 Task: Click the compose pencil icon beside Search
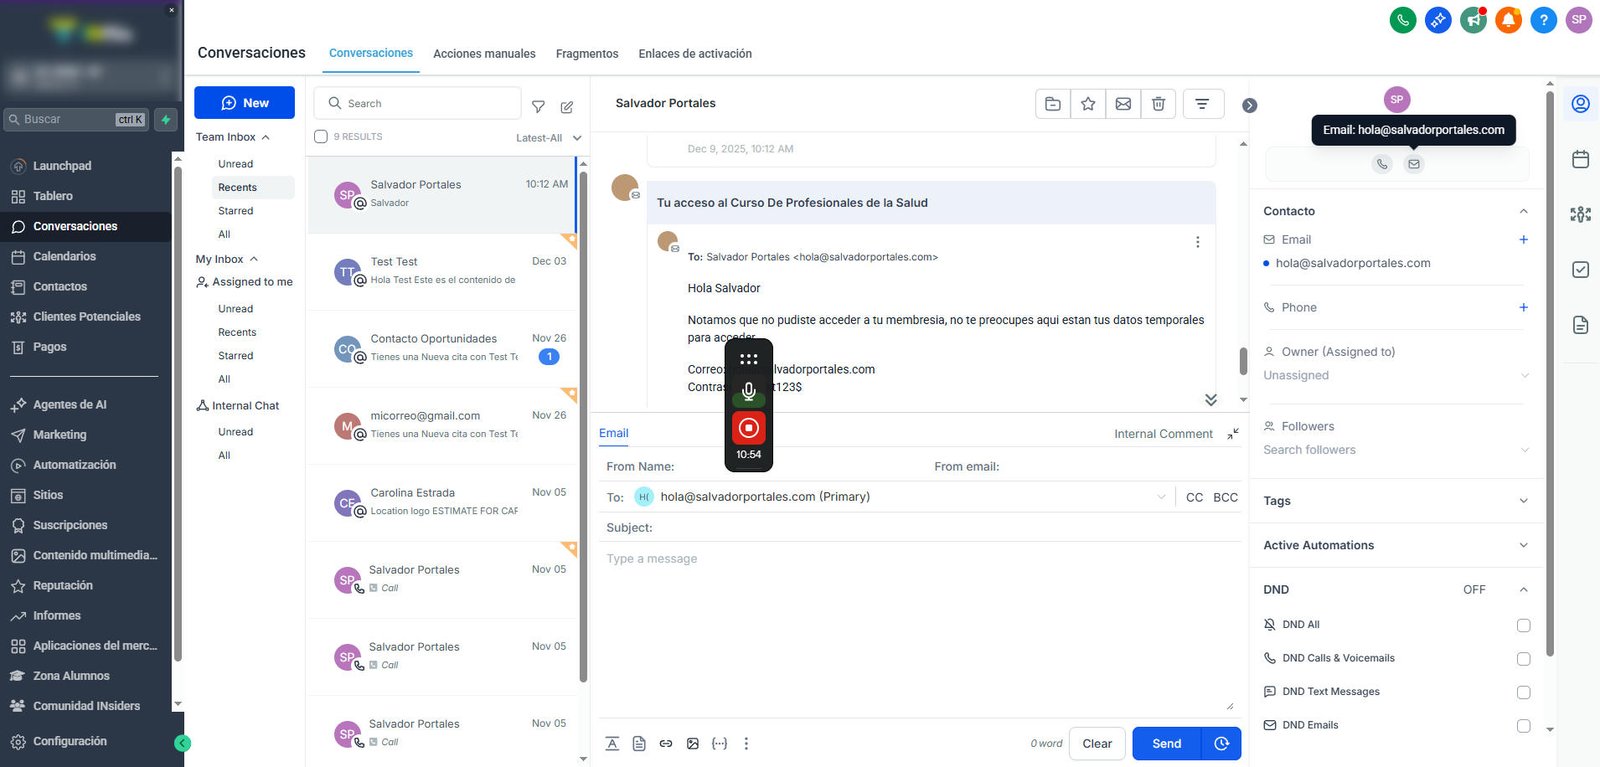coord(567,106)
